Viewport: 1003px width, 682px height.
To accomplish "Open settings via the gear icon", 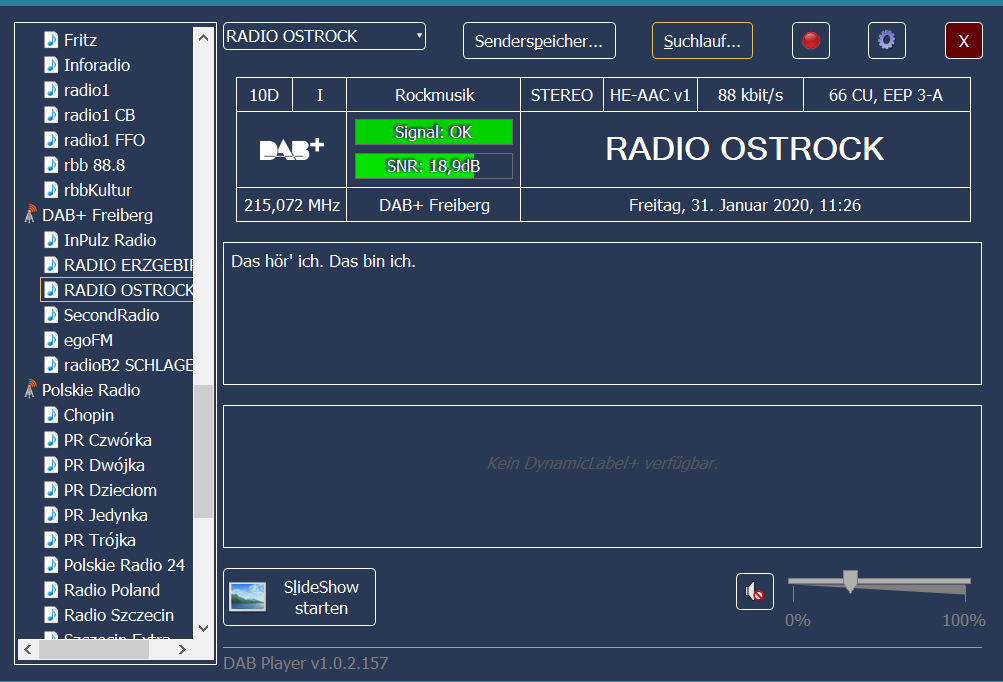I will coord(886,40).
